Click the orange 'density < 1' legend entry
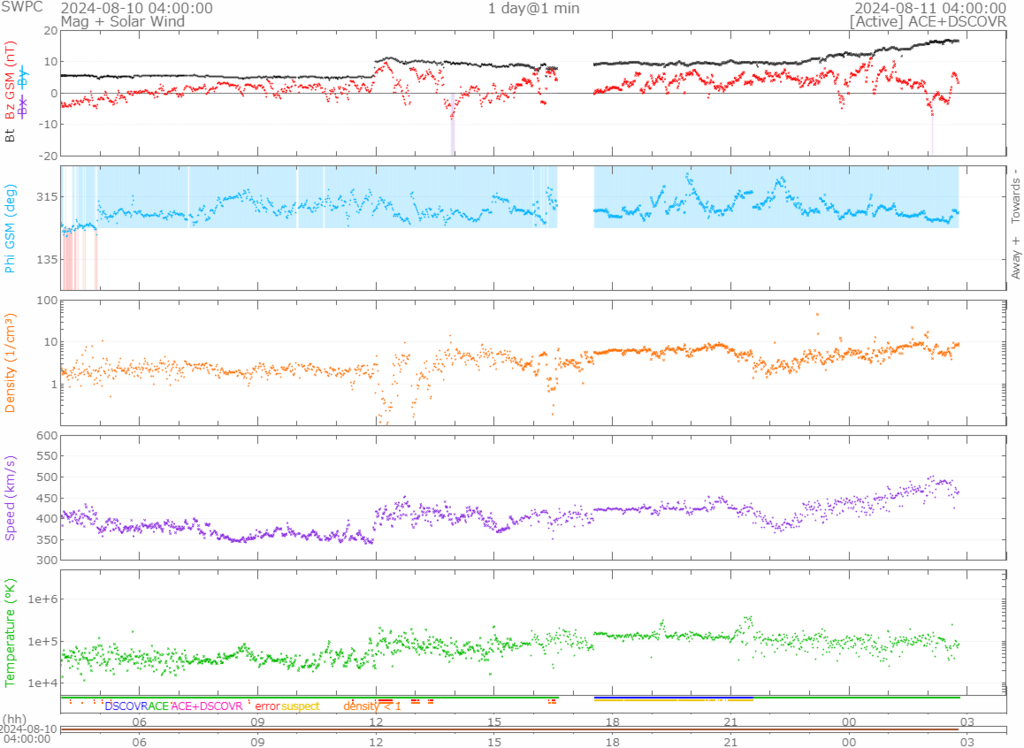The image size is (1024, 748). point(372,706)
